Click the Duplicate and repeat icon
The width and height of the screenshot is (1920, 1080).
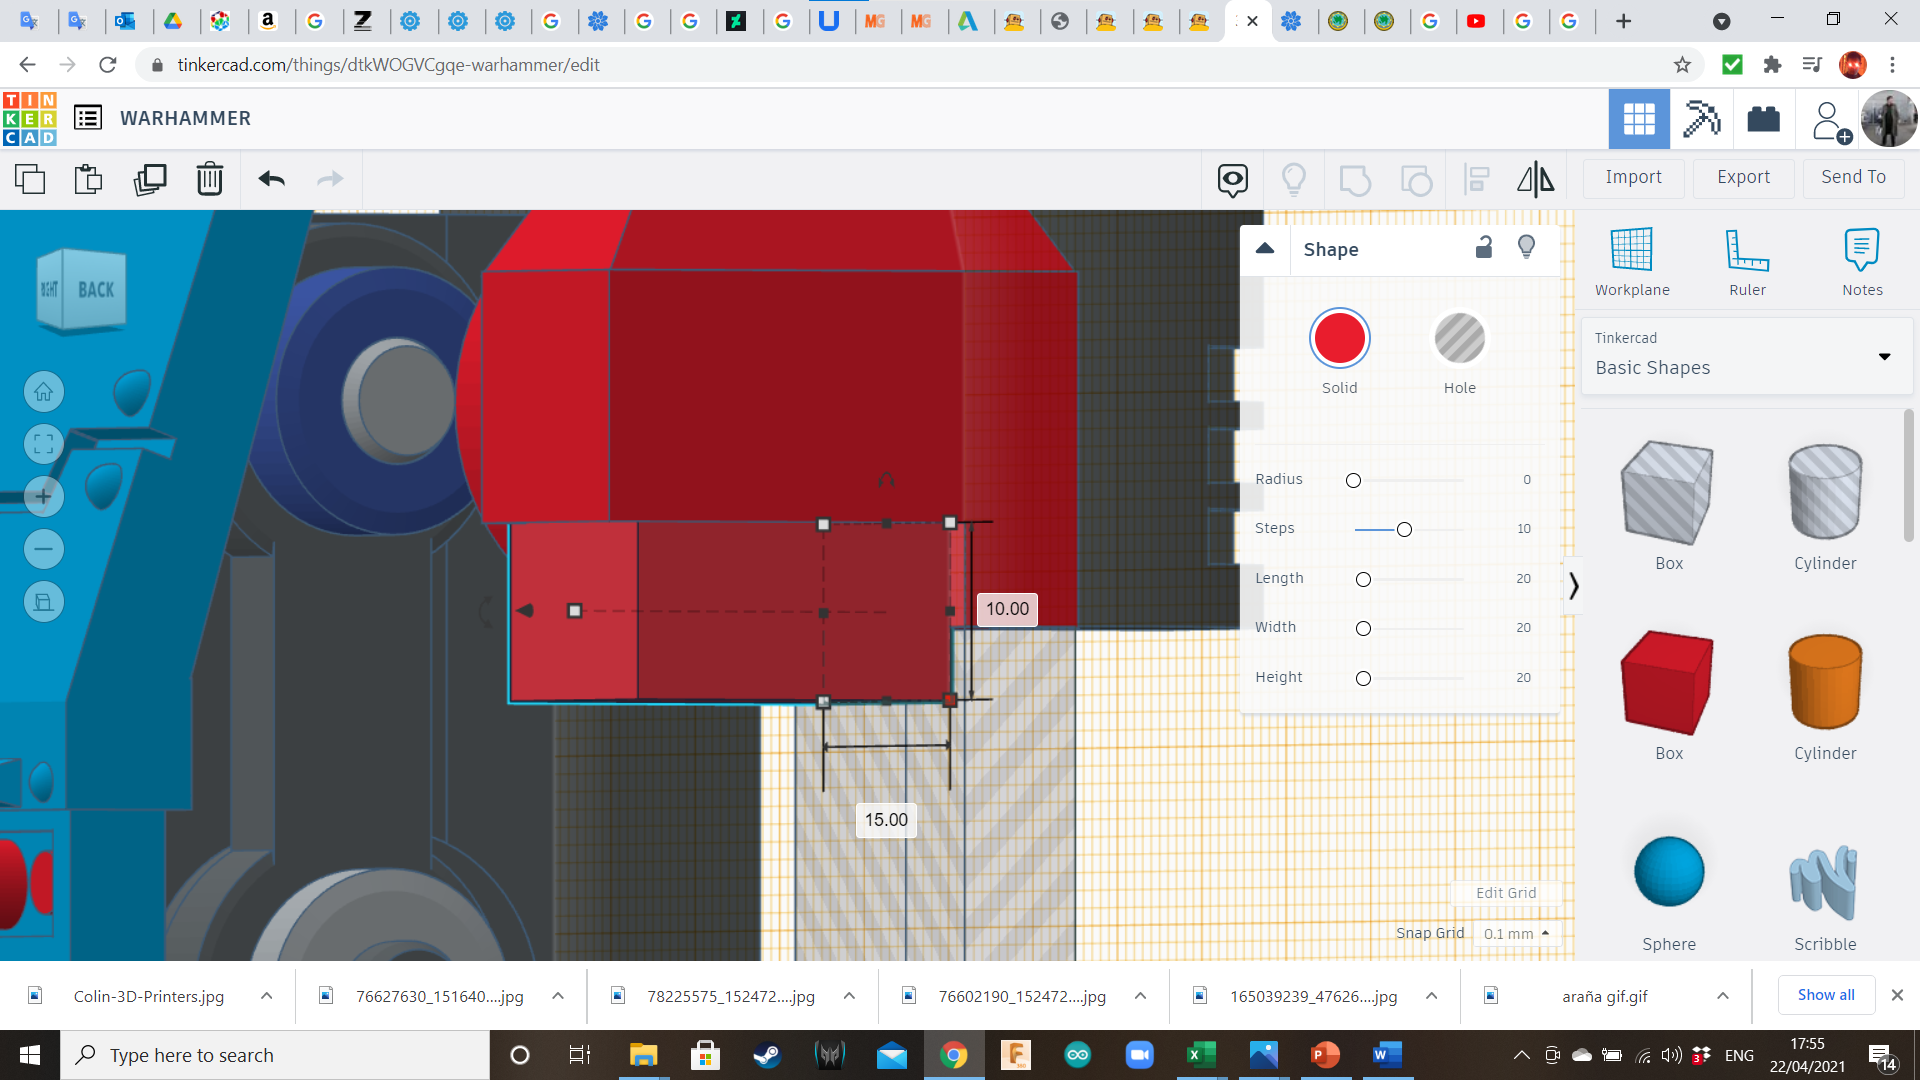150,179
